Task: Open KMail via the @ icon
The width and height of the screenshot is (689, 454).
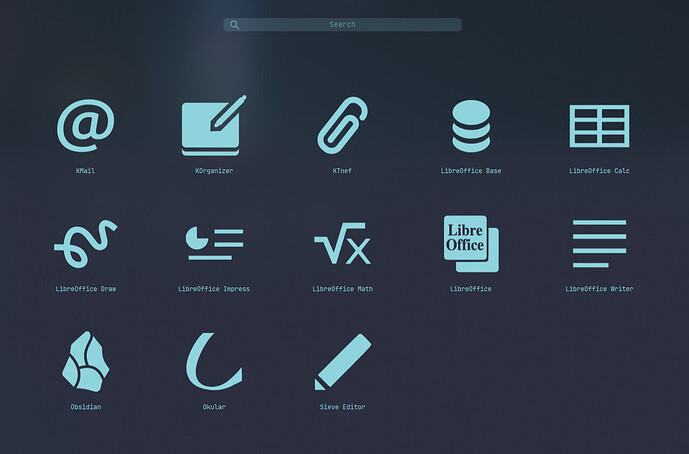Action: click(86, 126)
